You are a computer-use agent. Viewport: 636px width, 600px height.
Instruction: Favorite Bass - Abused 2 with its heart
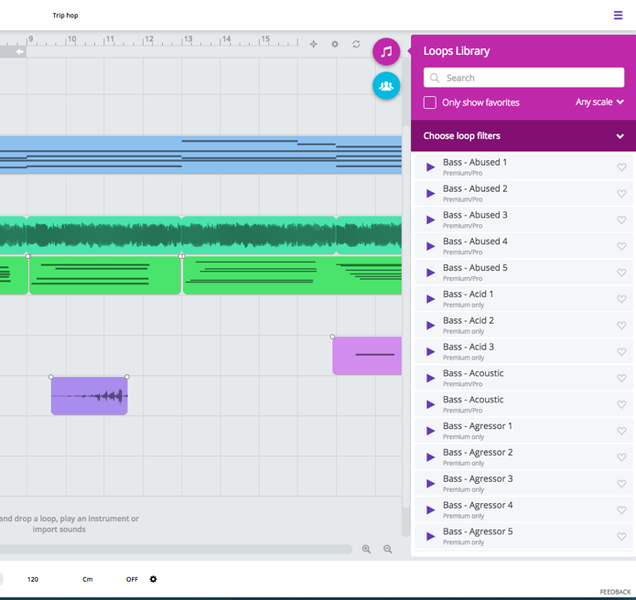point(621,194)
